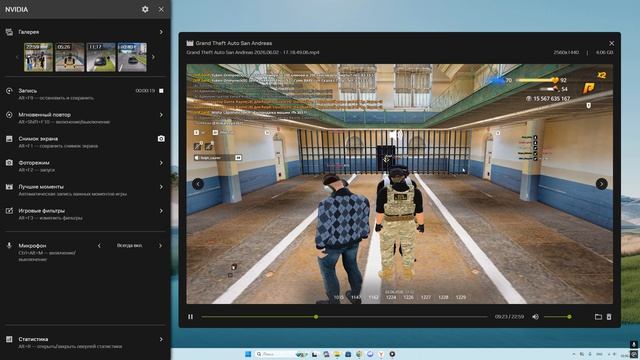Open the video file location folder icon
The image size is (640, 360).
coord(598,317)
